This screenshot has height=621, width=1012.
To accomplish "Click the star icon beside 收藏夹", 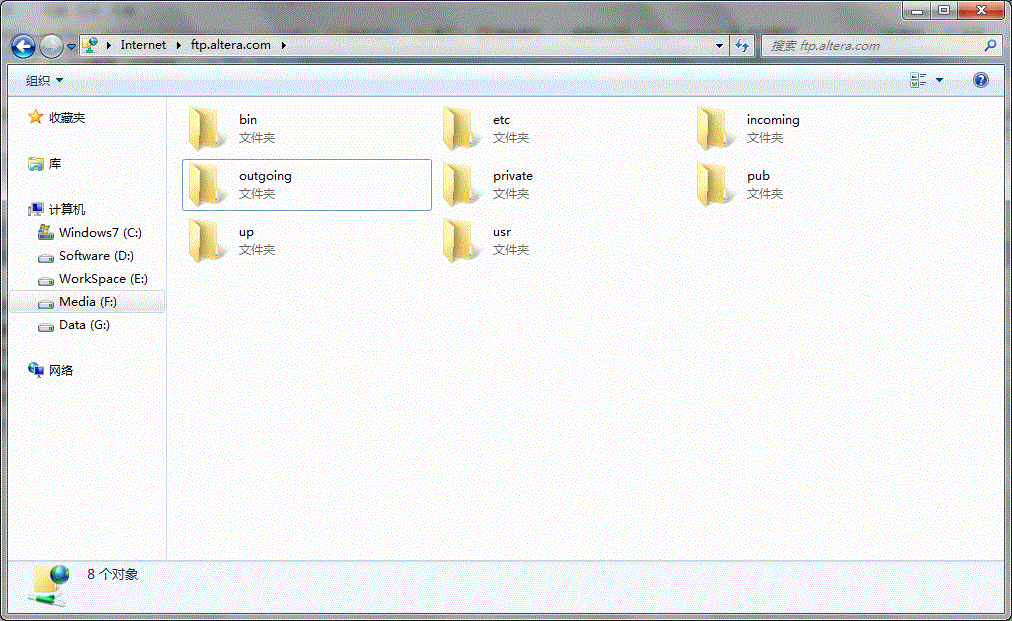I will (35, 117).
